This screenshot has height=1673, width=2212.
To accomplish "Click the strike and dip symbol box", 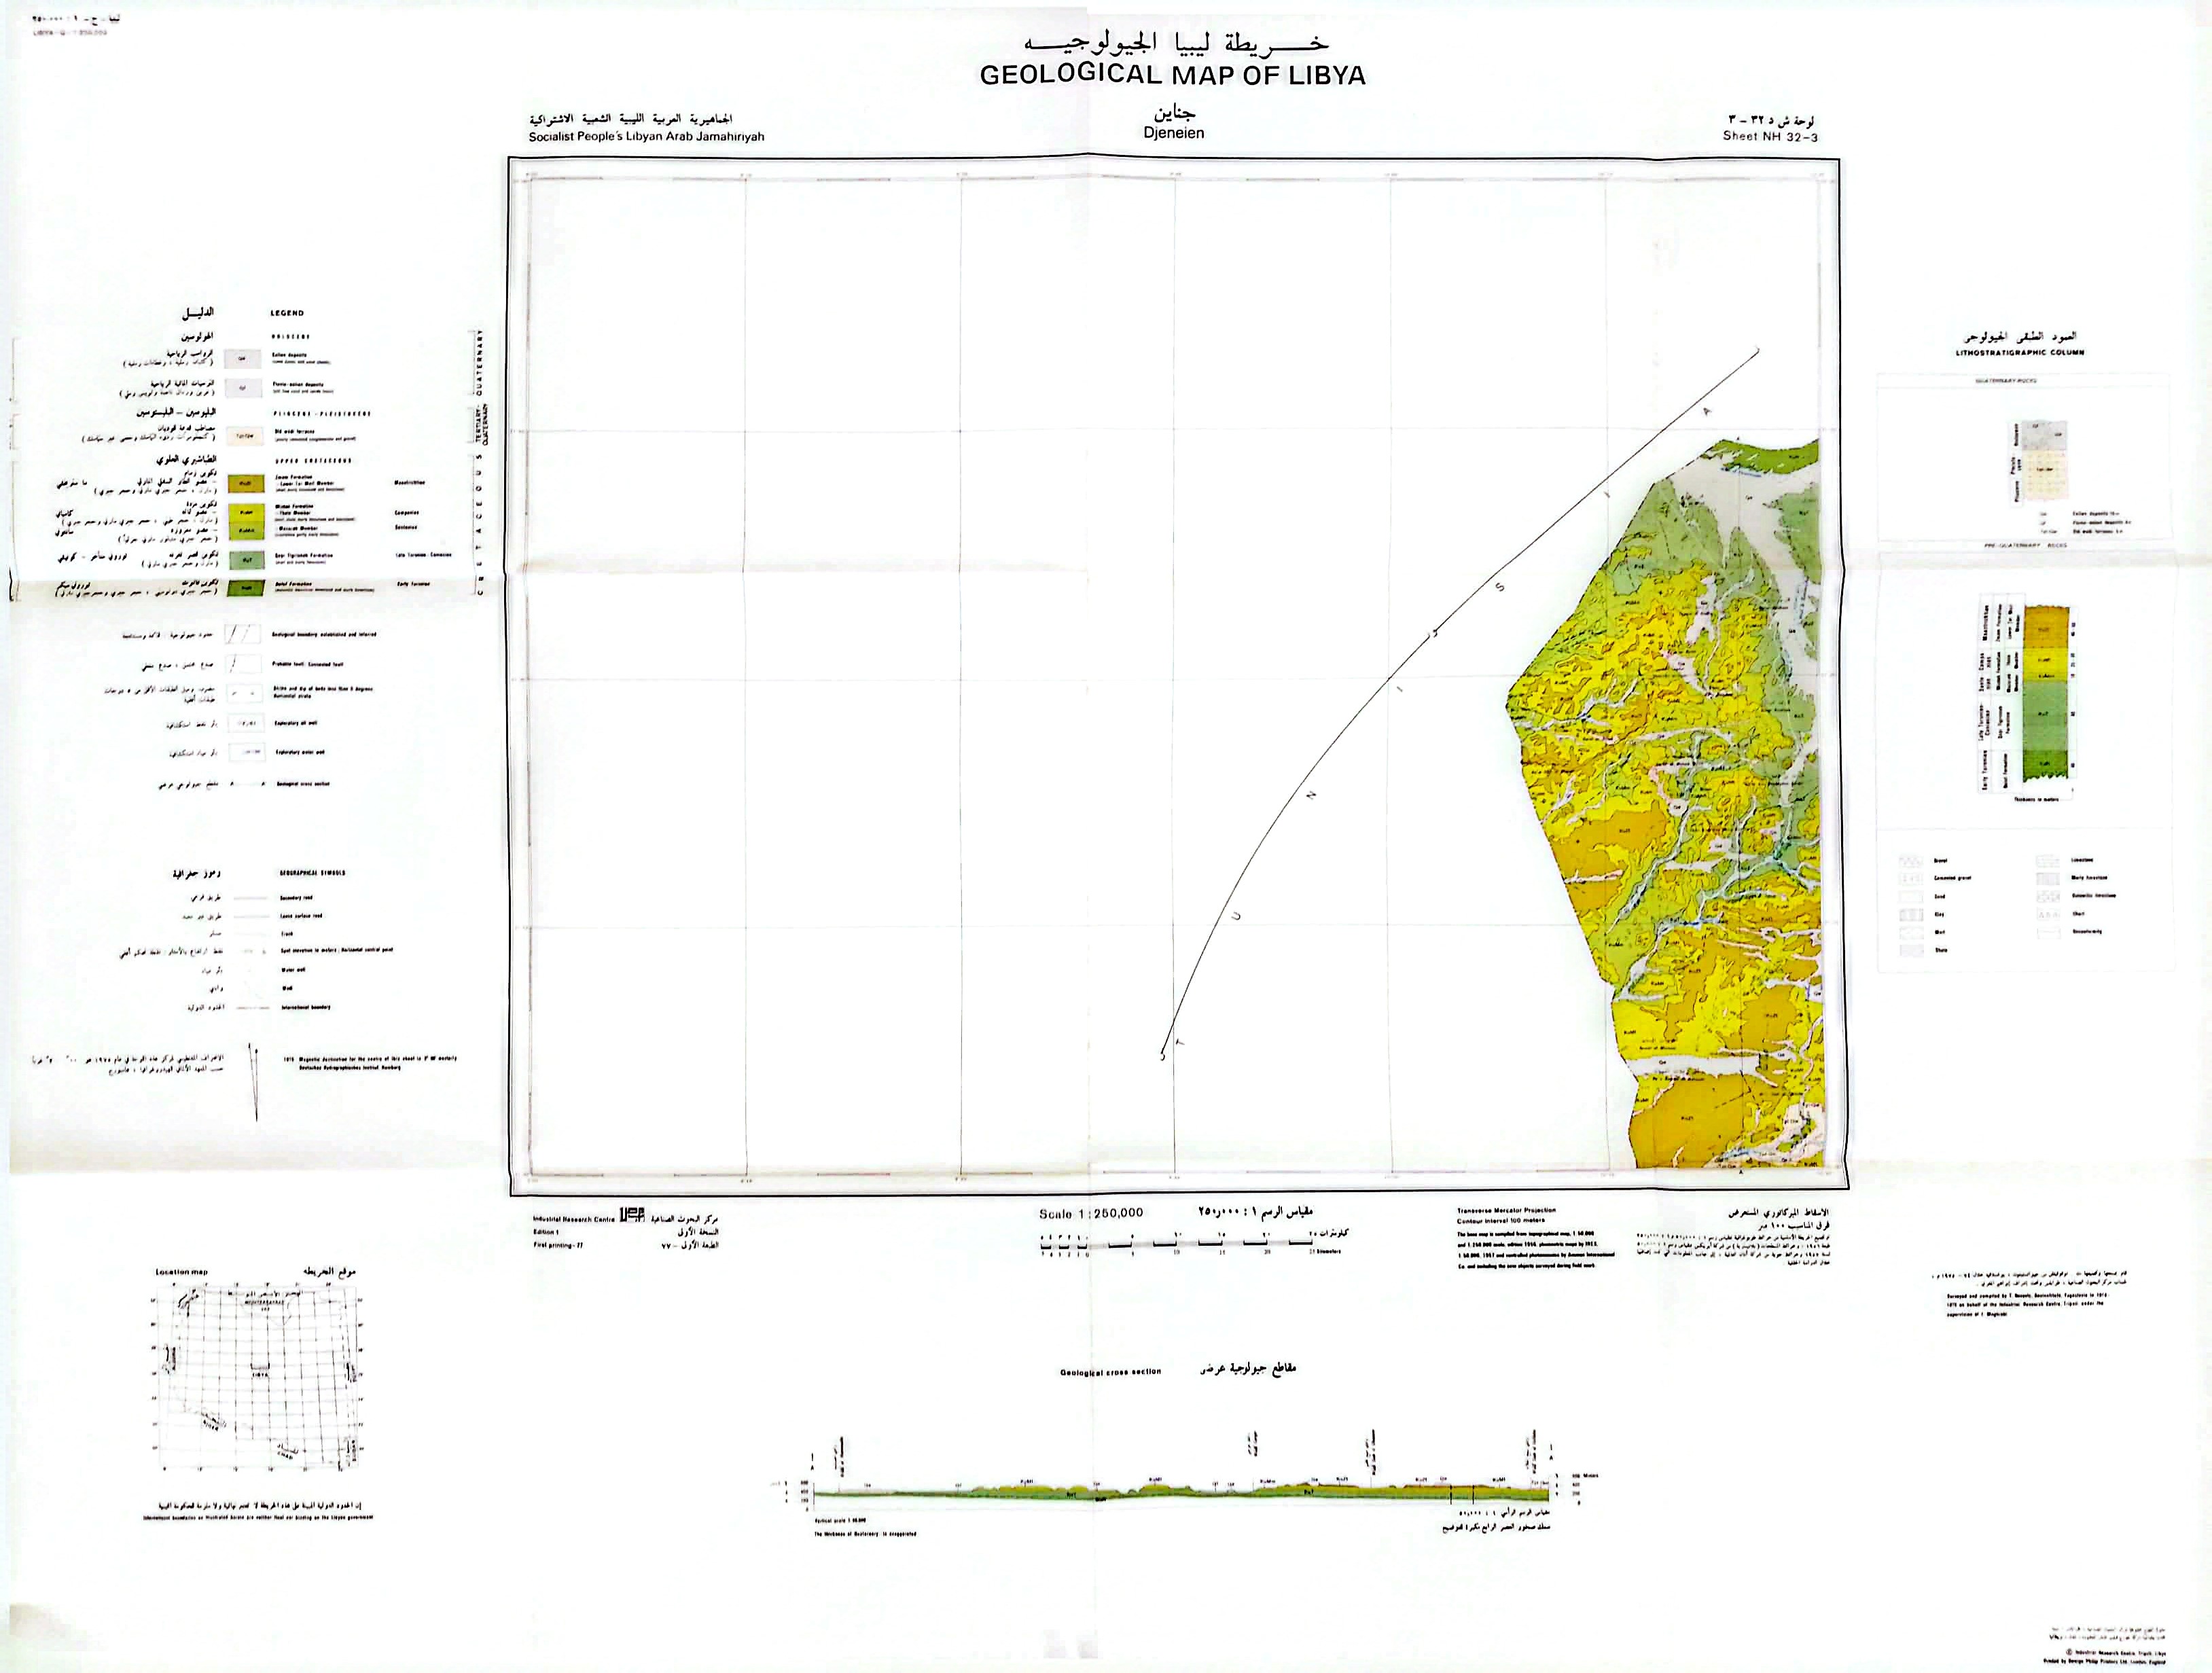I will (245, 694).
